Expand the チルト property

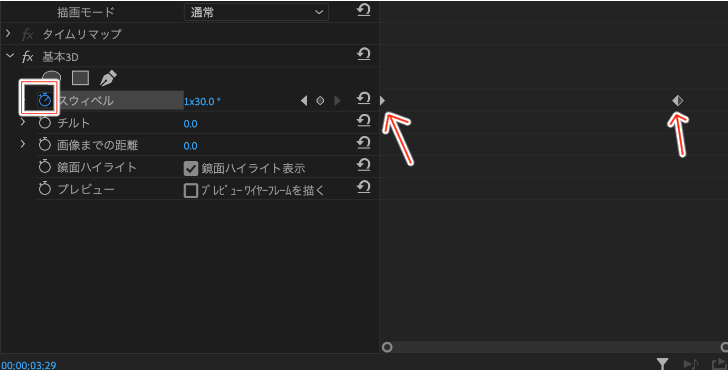pos(23,122)
